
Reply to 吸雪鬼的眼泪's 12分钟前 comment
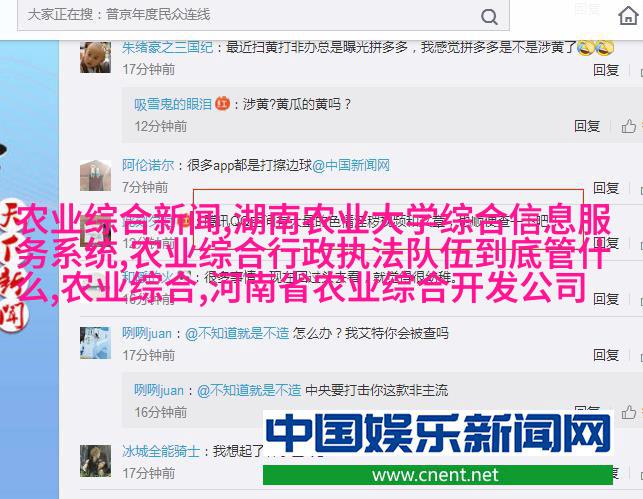click(587, 126)
